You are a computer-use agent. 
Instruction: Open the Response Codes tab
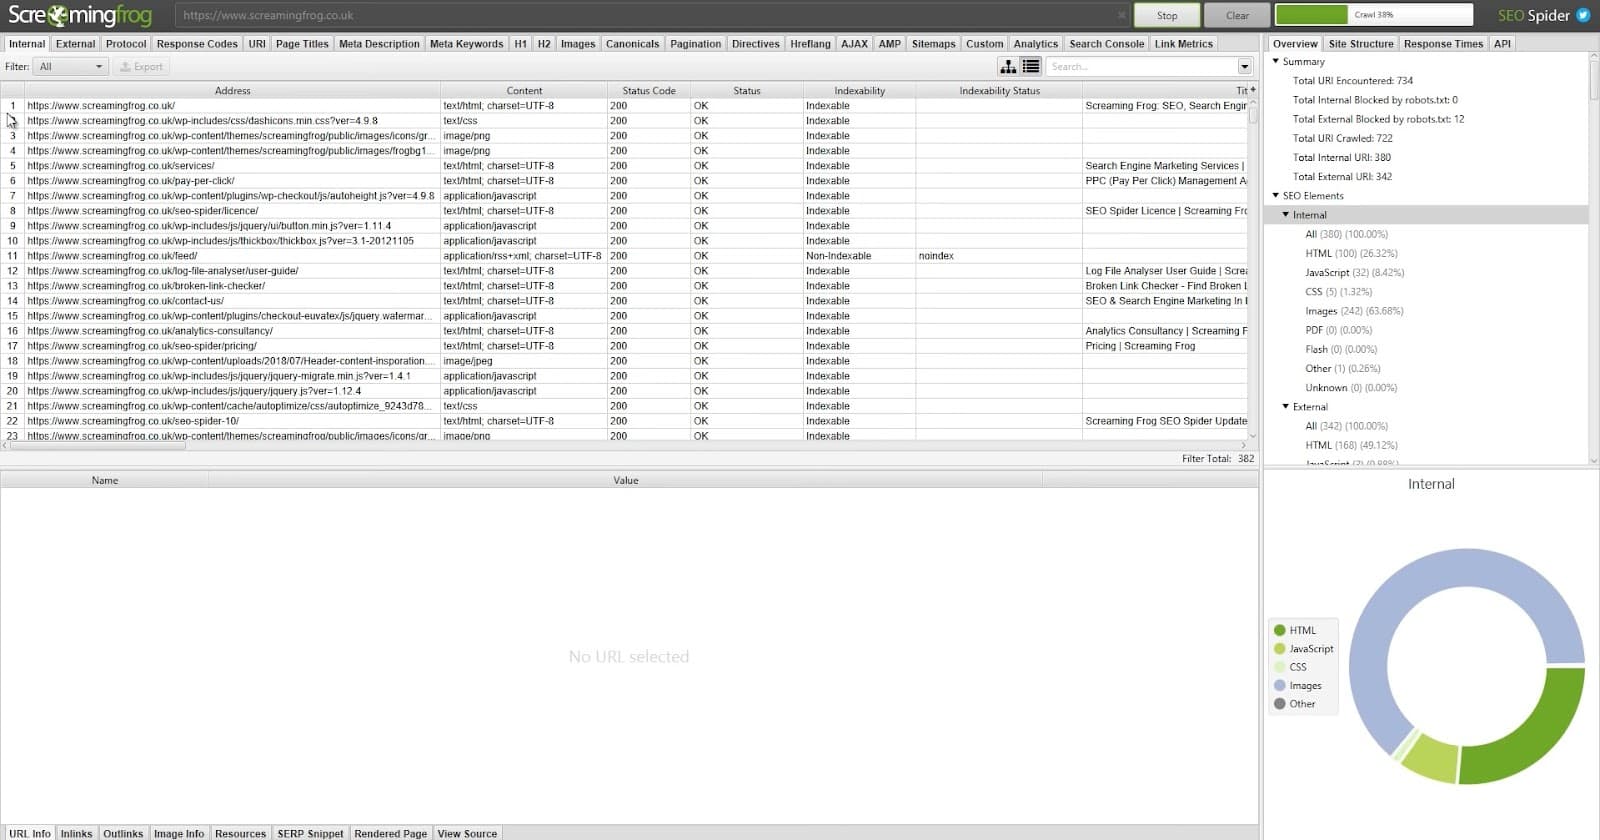pyautogui.click(x=197, y=44)
